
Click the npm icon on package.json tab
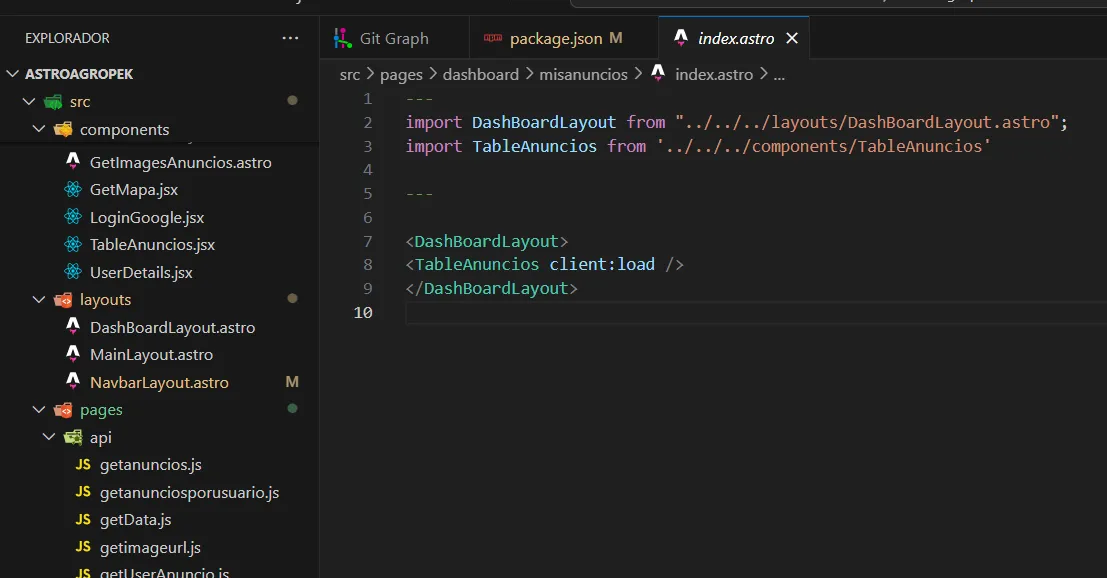click(x=493, y=38)
